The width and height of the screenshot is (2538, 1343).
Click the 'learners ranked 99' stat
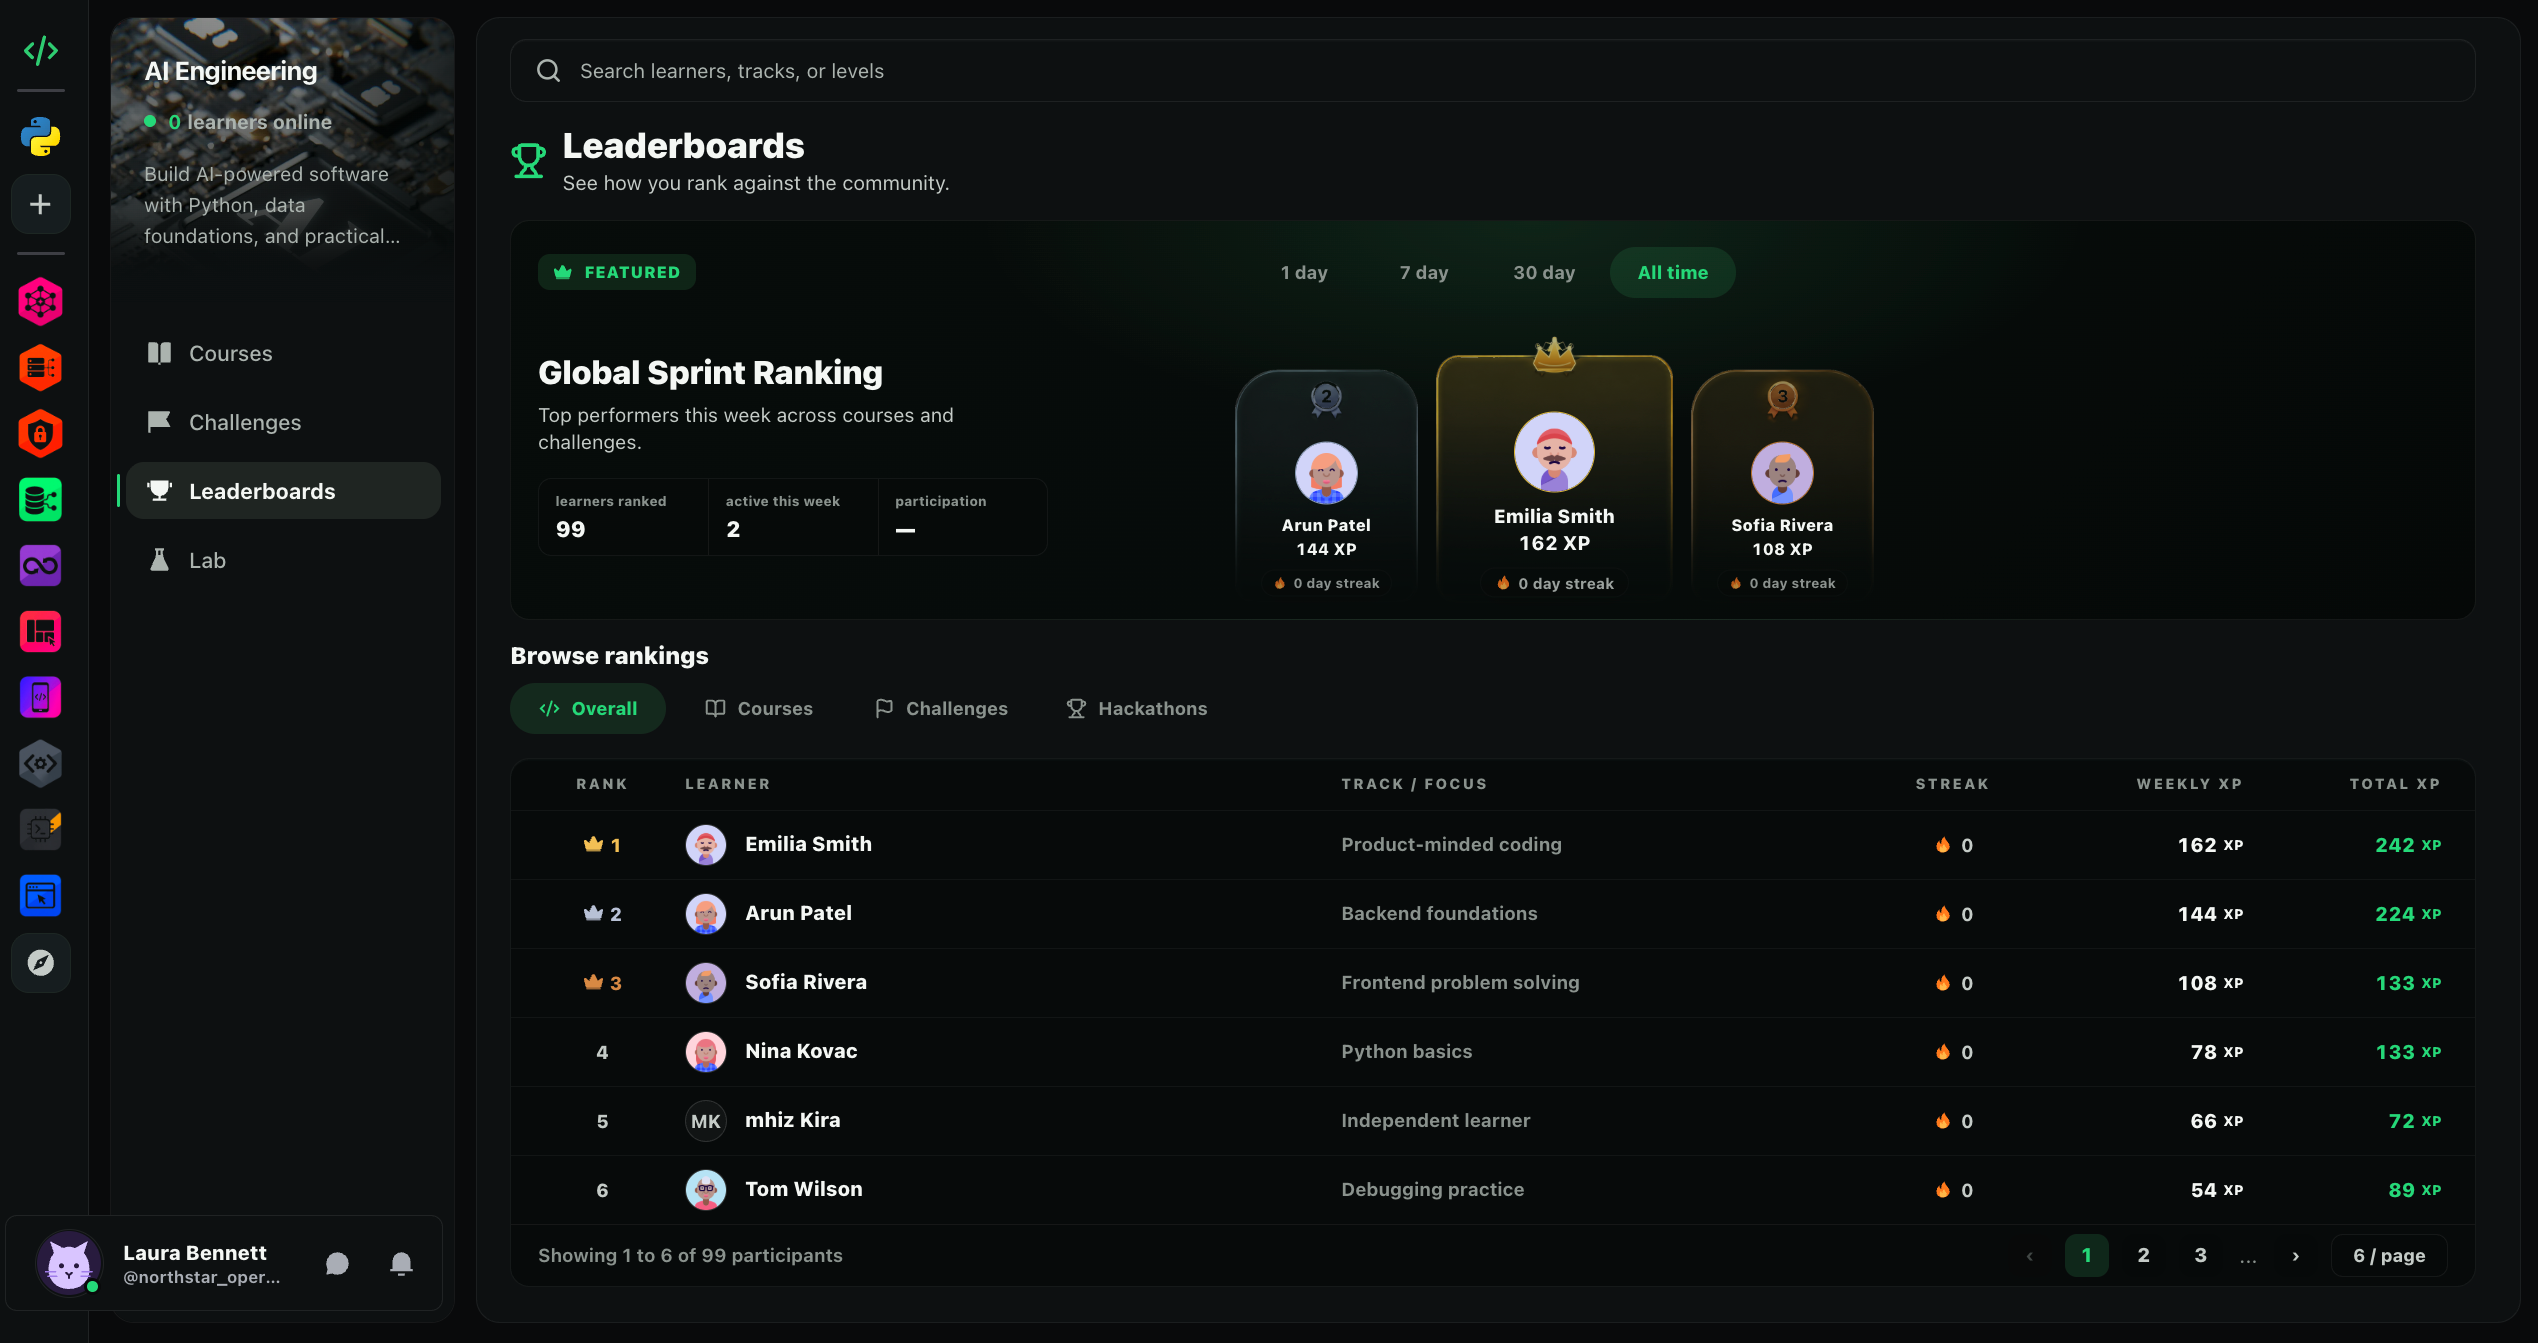click(x=623, y=517)
